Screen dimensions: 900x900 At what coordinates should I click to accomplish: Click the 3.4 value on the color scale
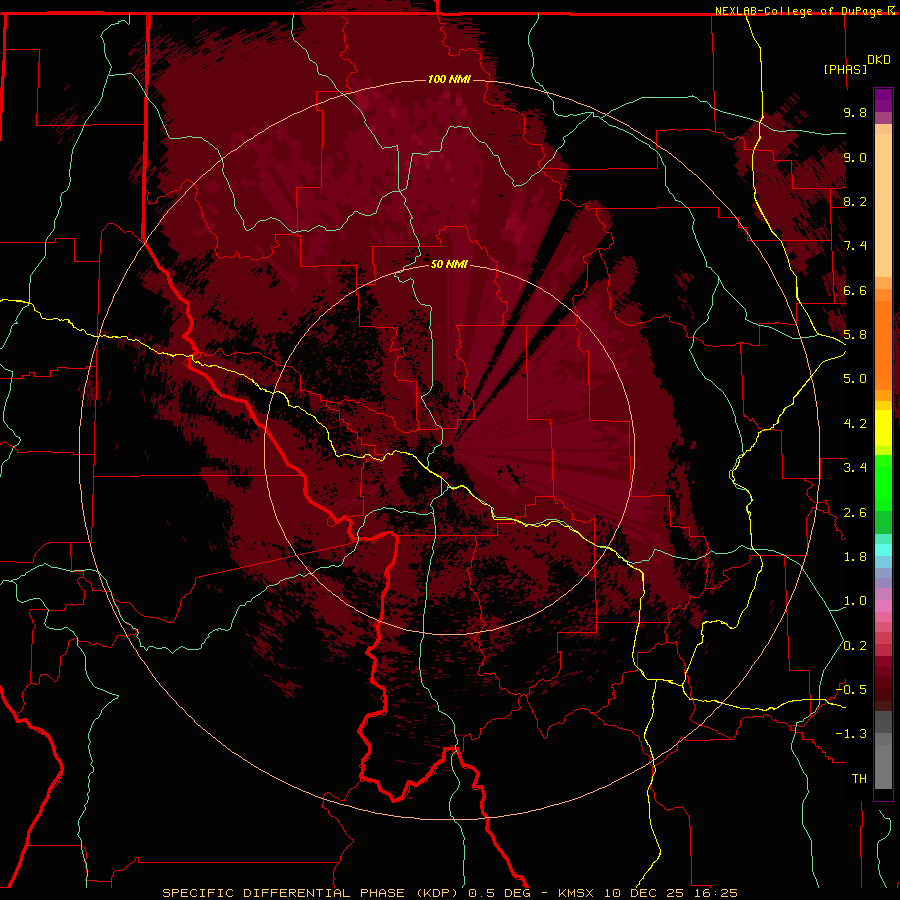pyautogui.click(x=855, y=468)
